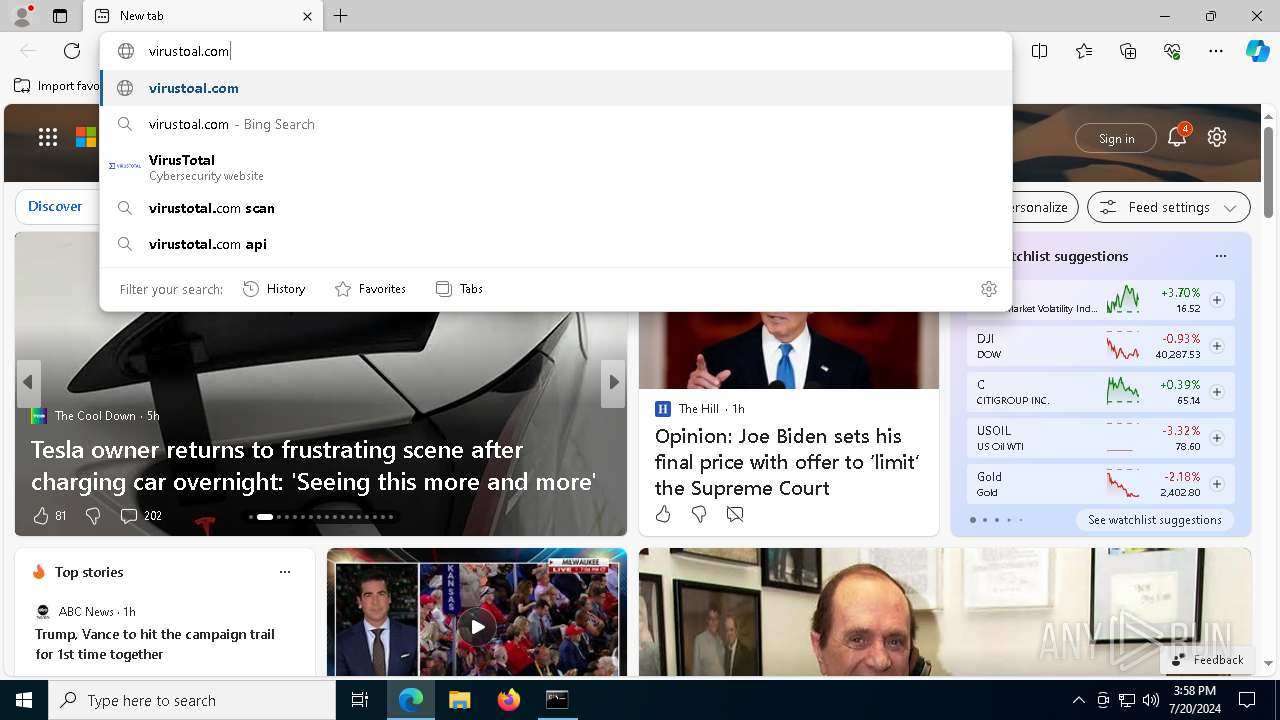This screenshot has height=720, width=1280.
Task: Open the Copilot sidebar icon
Action: pos(1258,51)
